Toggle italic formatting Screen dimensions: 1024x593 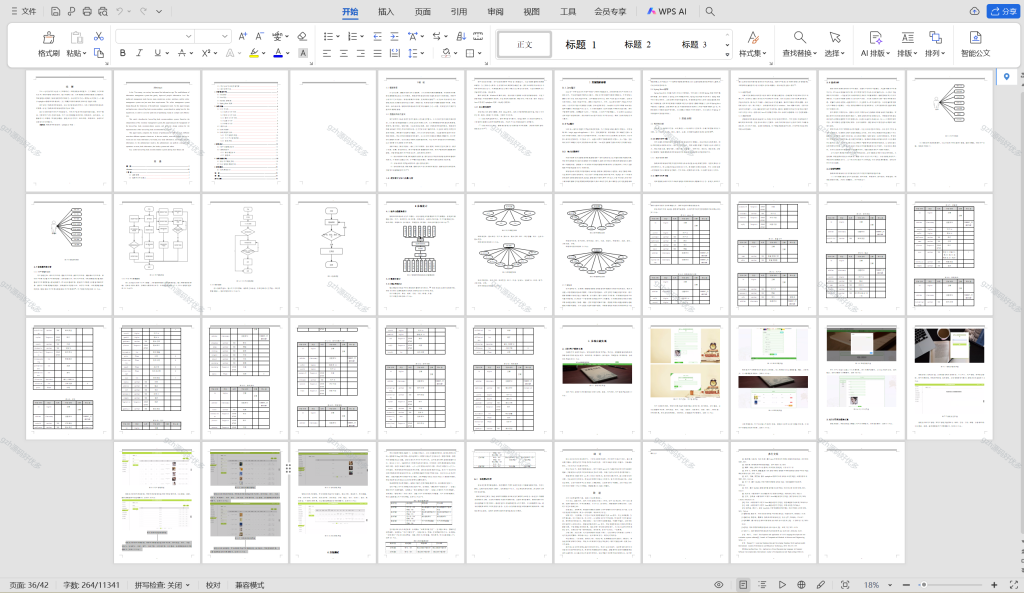139,53
